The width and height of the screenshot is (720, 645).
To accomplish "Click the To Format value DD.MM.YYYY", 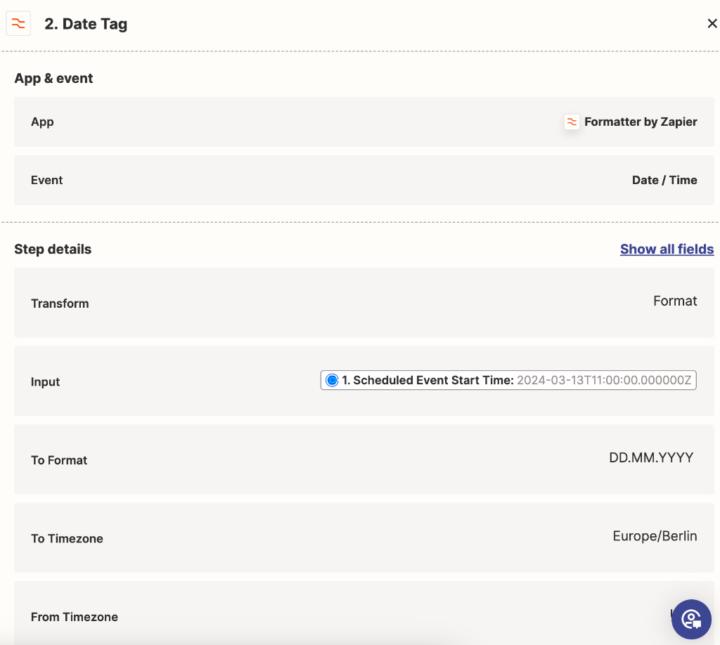I will pos(651,458).
